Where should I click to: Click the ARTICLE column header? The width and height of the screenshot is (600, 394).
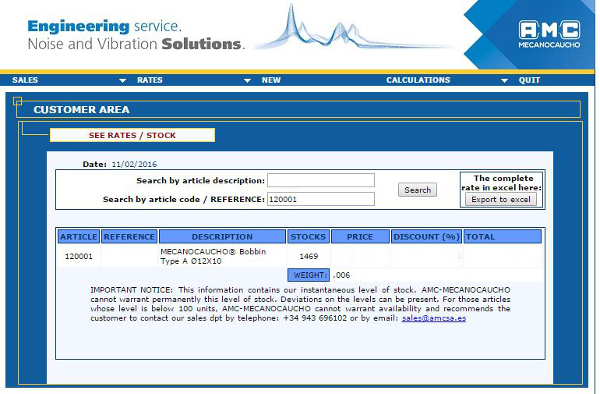[79, 236]
